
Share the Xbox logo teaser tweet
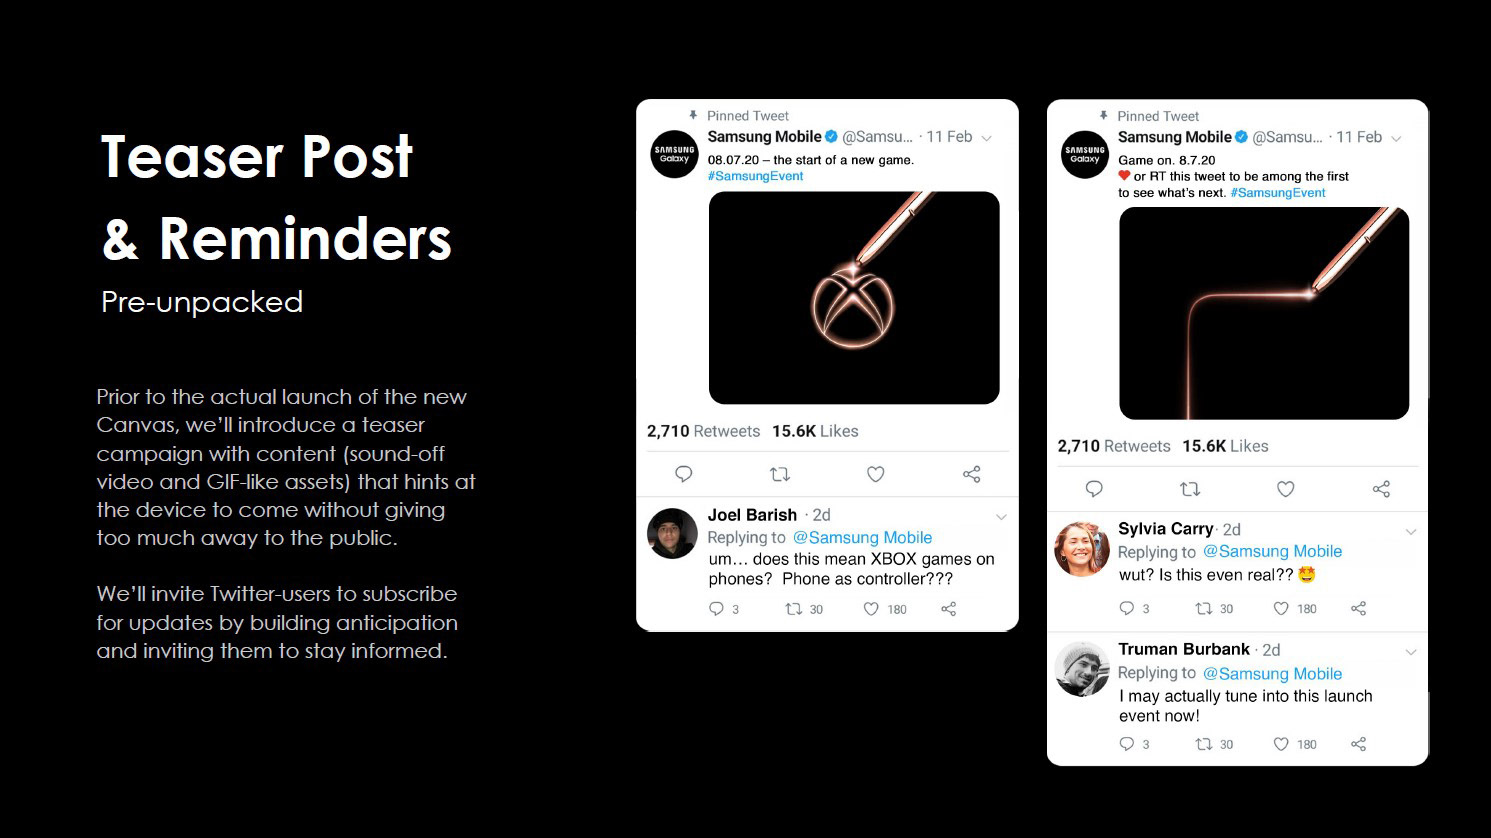click(971, 474)
